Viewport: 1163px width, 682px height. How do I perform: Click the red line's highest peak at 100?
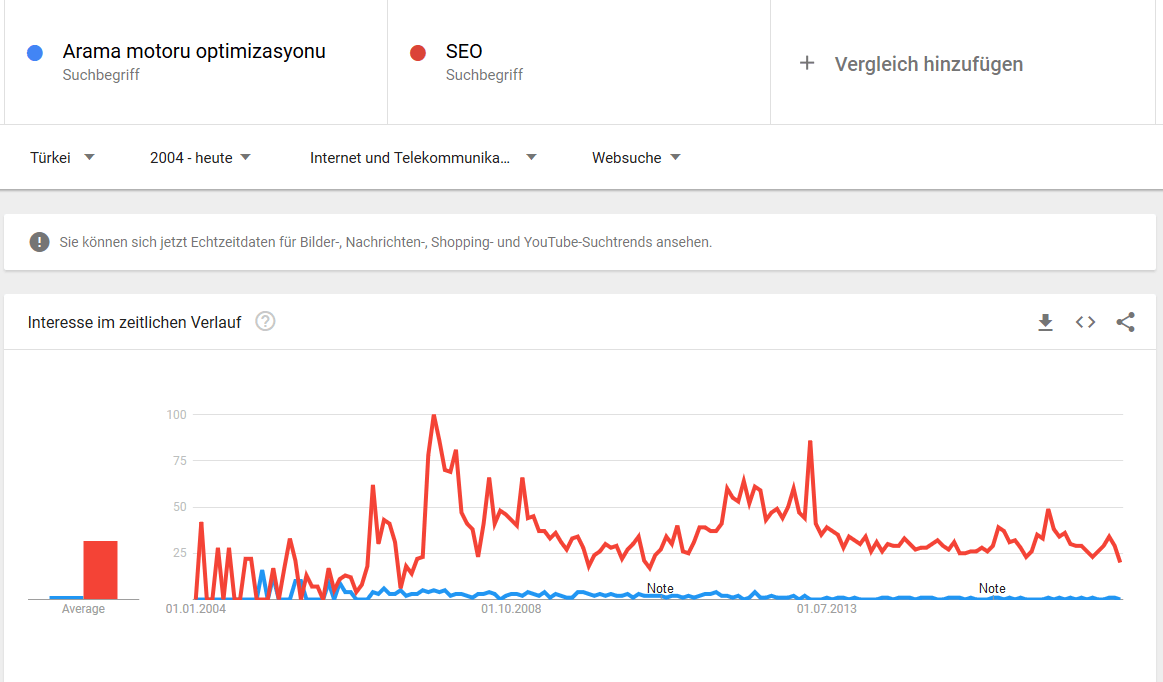point(433,415)
